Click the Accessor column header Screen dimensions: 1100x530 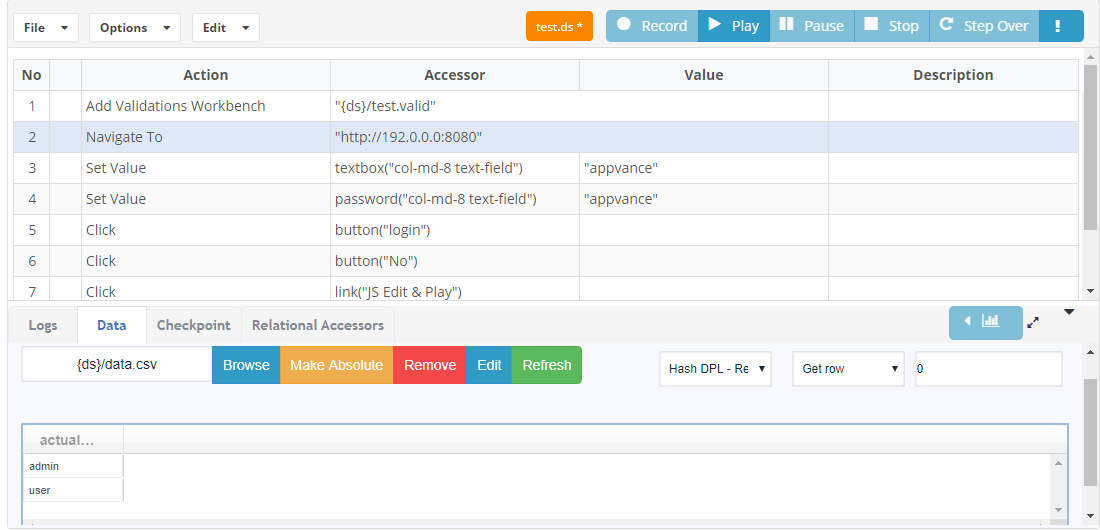click(x=455, y=75)
